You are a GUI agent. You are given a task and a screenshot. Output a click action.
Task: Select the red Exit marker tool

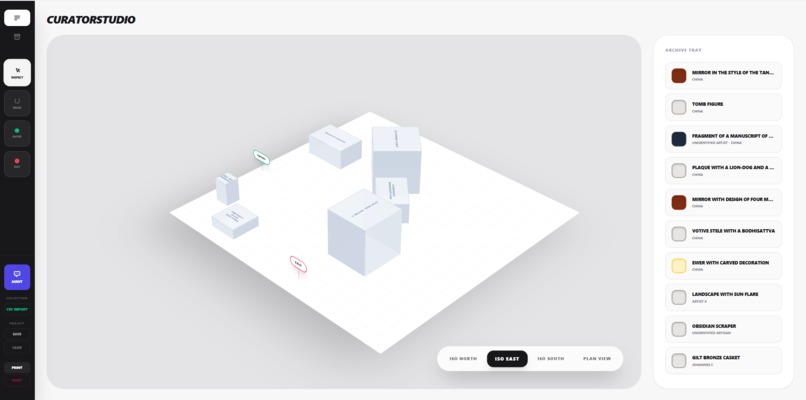(17, 164)
